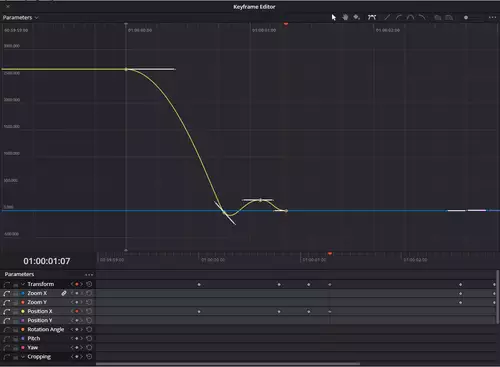This screenshot has height=367, width=500.
Task: Toggle Transform keyframe diamond
Action: pyautogui.click(x=76, y=284)
